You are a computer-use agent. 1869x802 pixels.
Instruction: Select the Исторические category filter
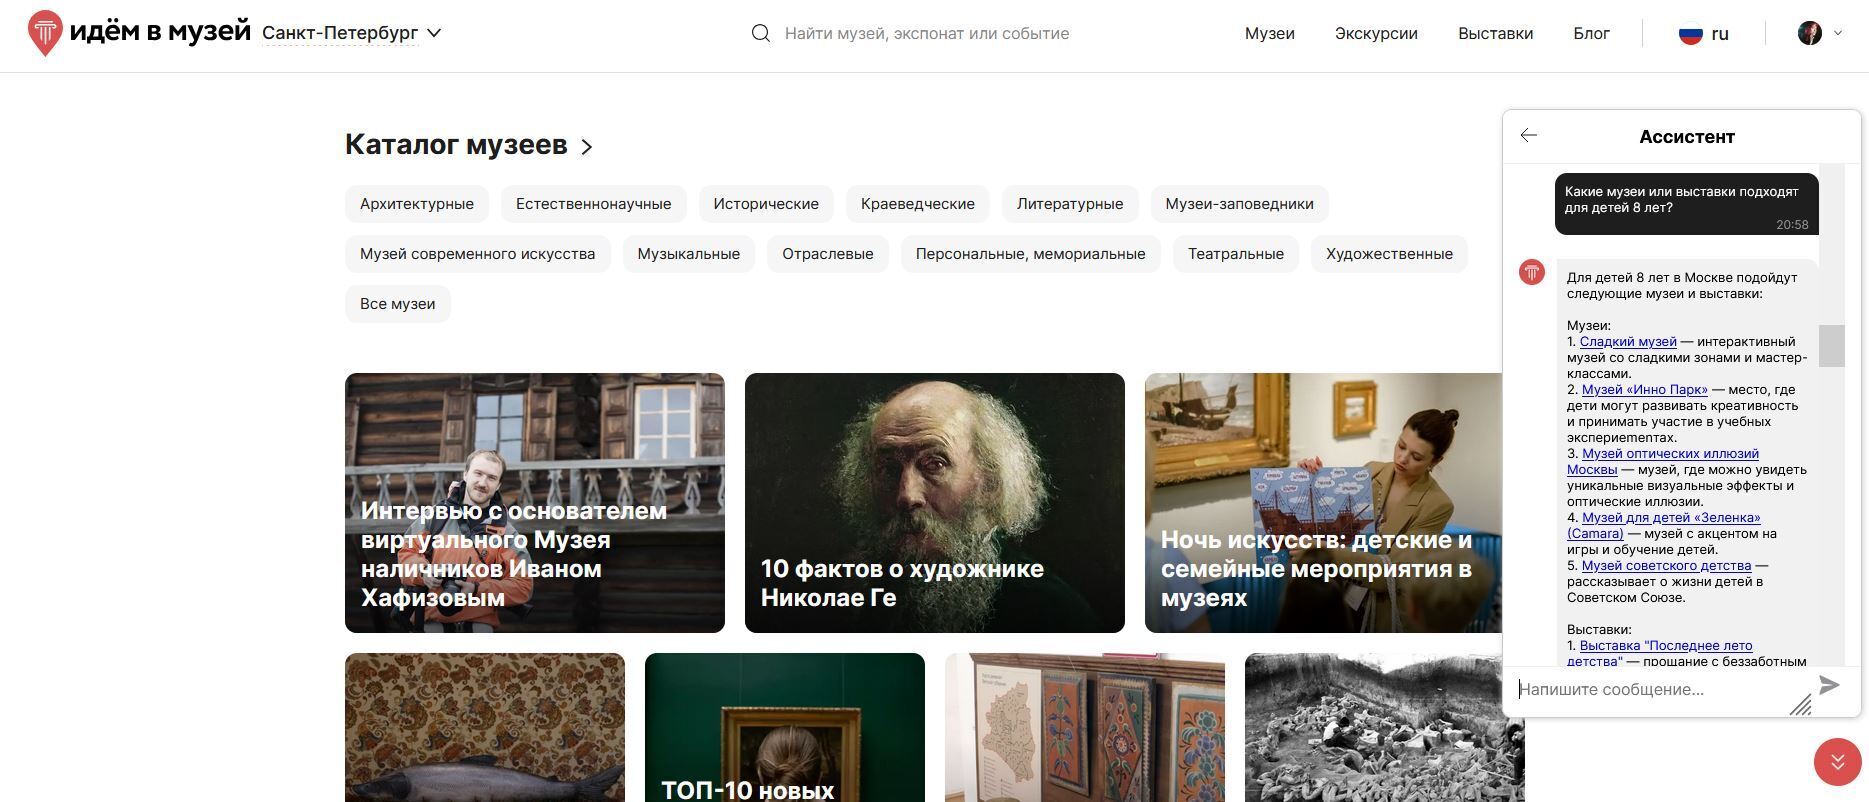coord(765,204)
